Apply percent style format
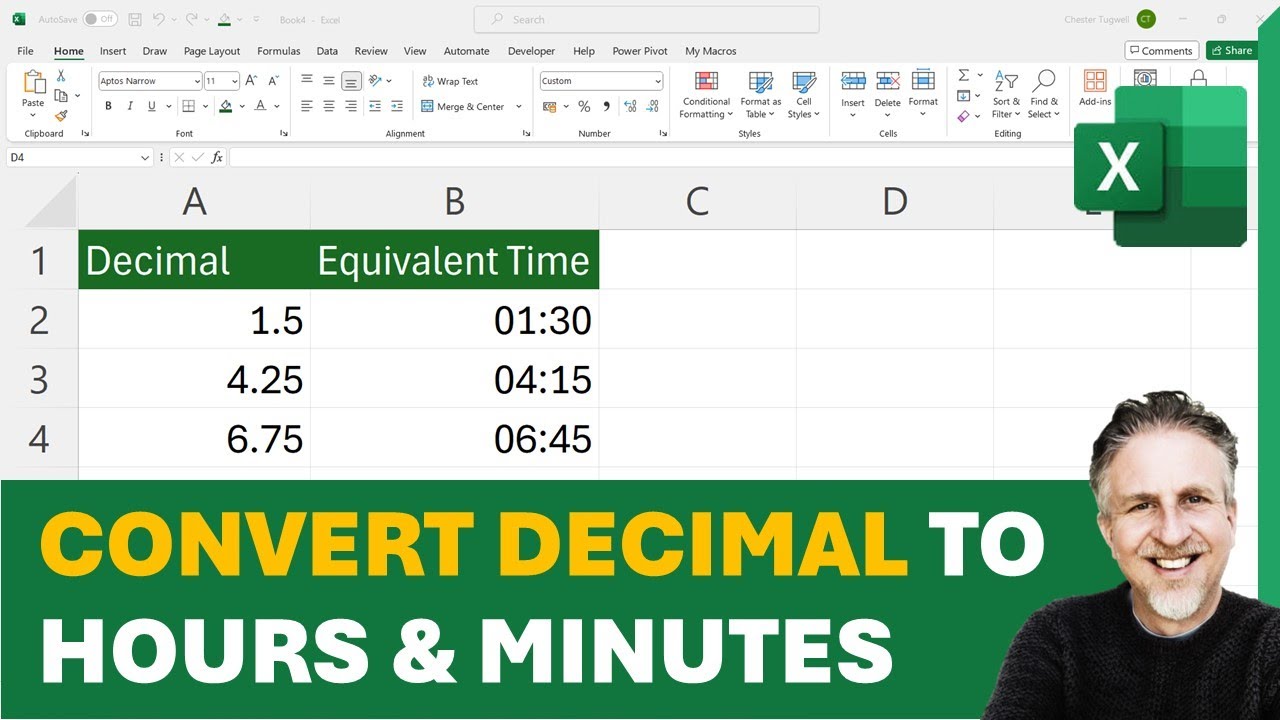This screenshot has width=1280, height=720. (x=584, y=106)
